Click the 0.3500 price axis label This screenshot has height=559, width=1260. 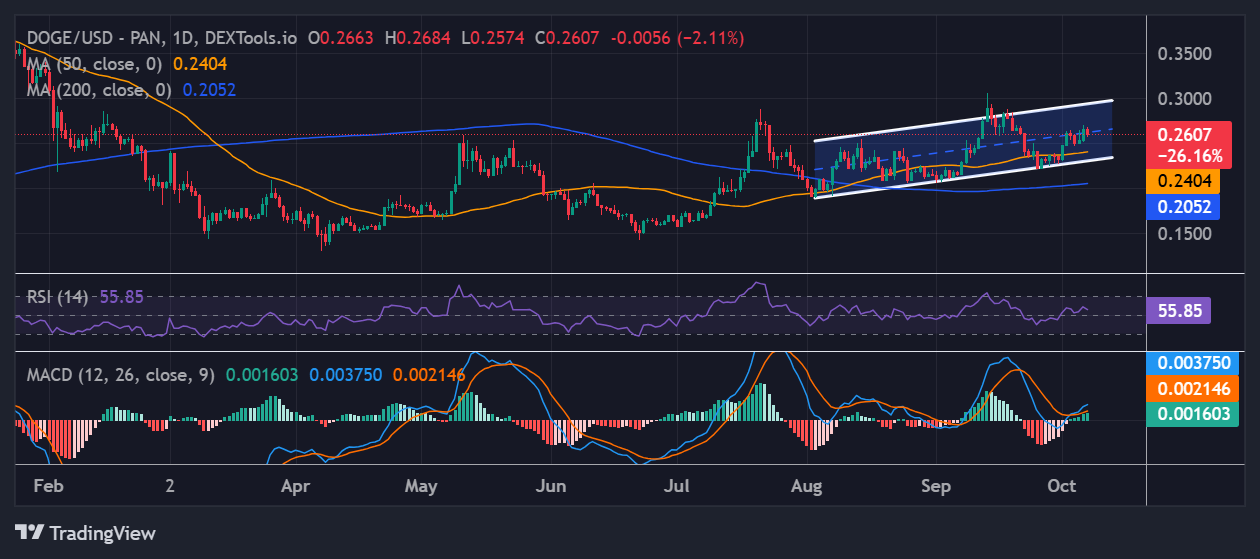[x=1185, y=54]
